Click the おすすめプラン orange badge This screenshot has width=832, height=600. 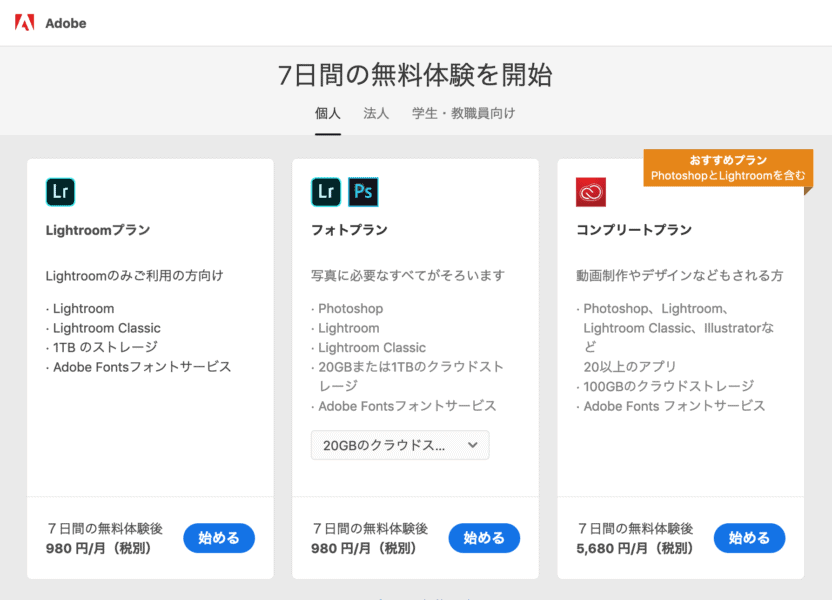[728, 168]
